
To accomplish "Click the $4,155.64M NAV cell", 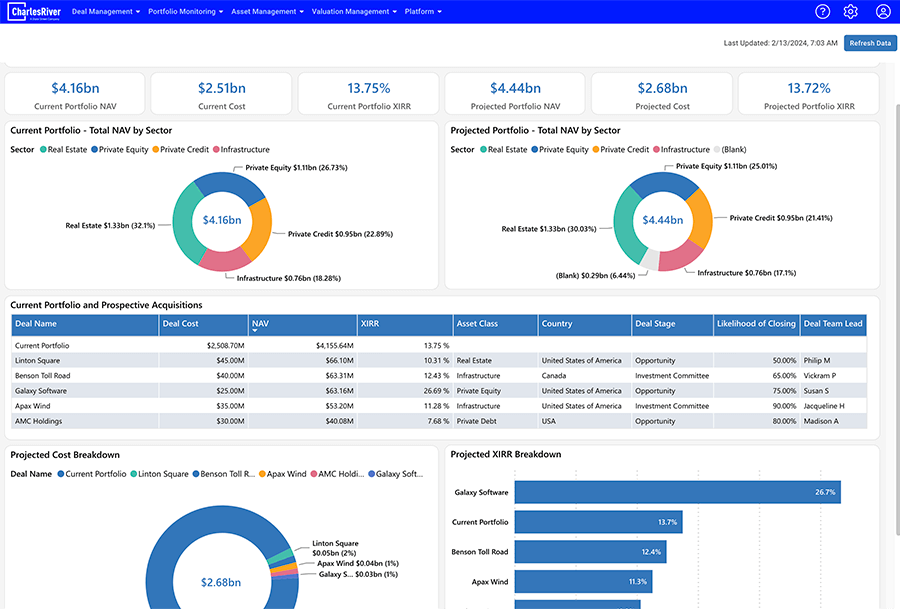I will 335,346.
